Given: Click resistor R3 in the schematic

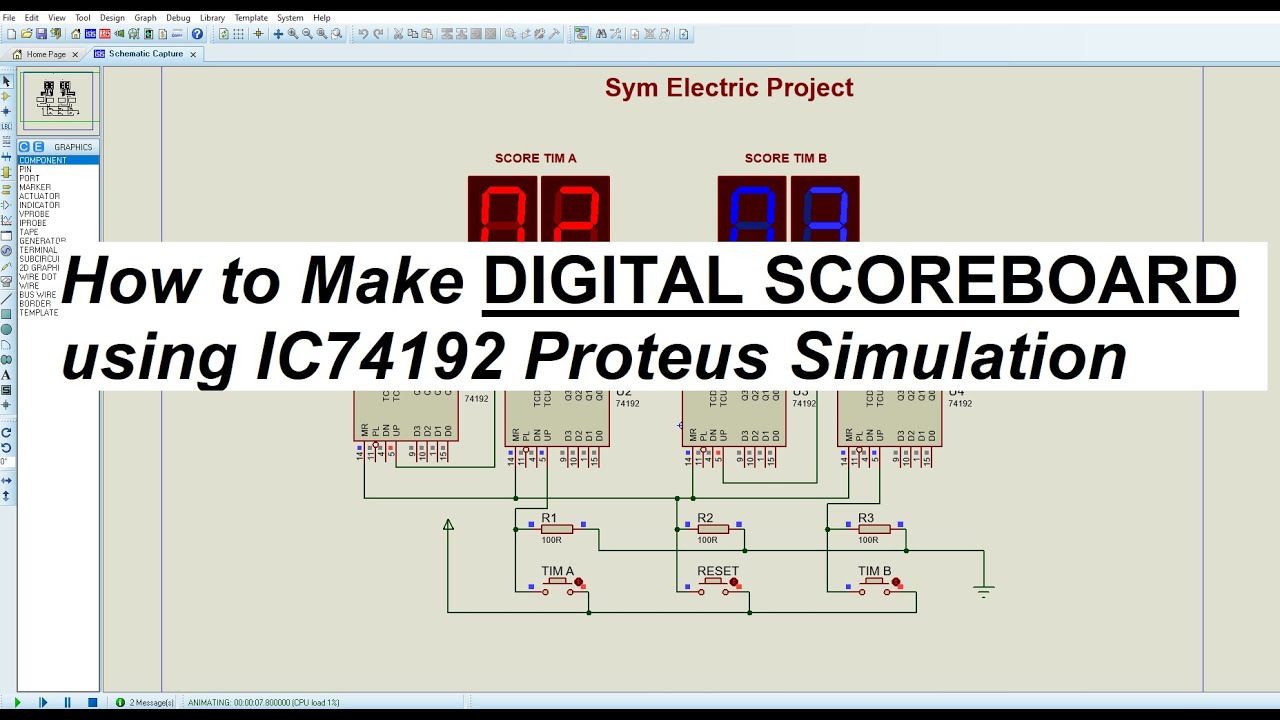Looking at the screenshot, I should point(873,529).
